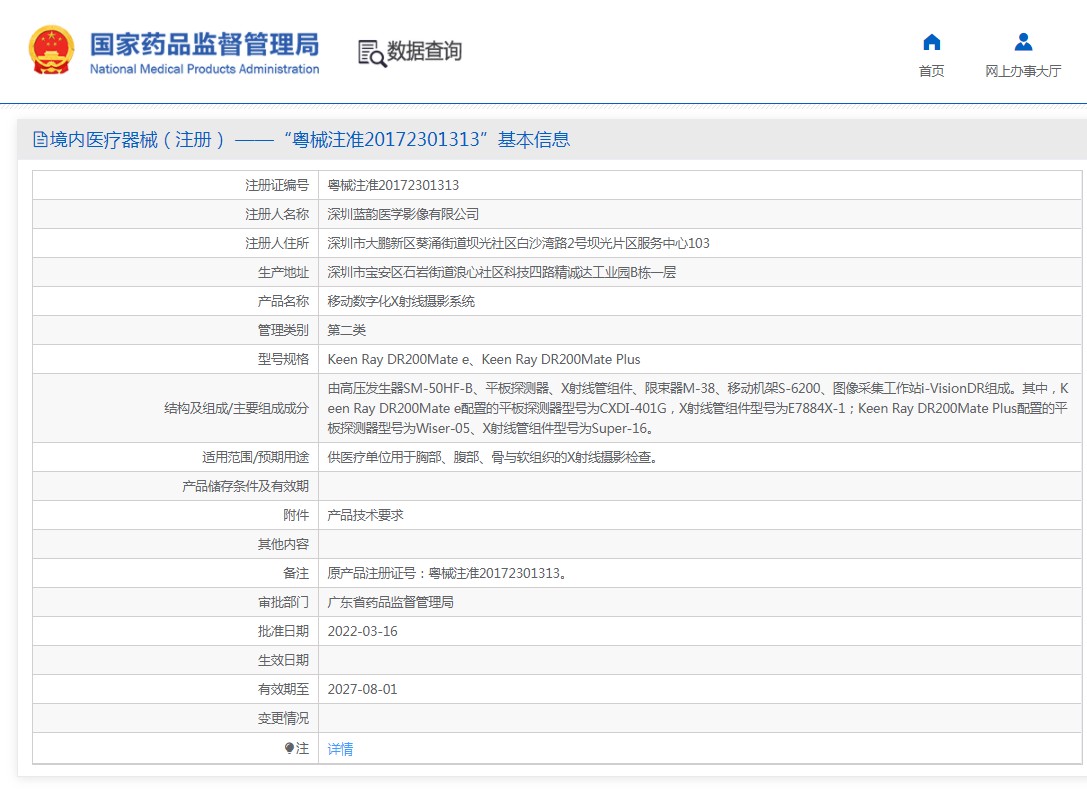Image resolution: width=1087 pixels, height=793 pixels.
Task: Click the 注册人名称 label
Action: pos(277,214)
